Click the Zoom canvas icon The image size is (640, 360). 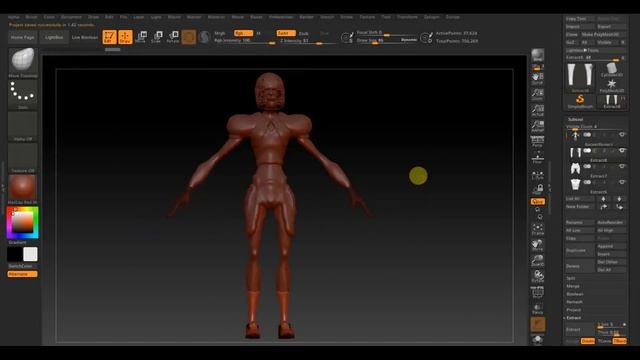coord(538,94)
